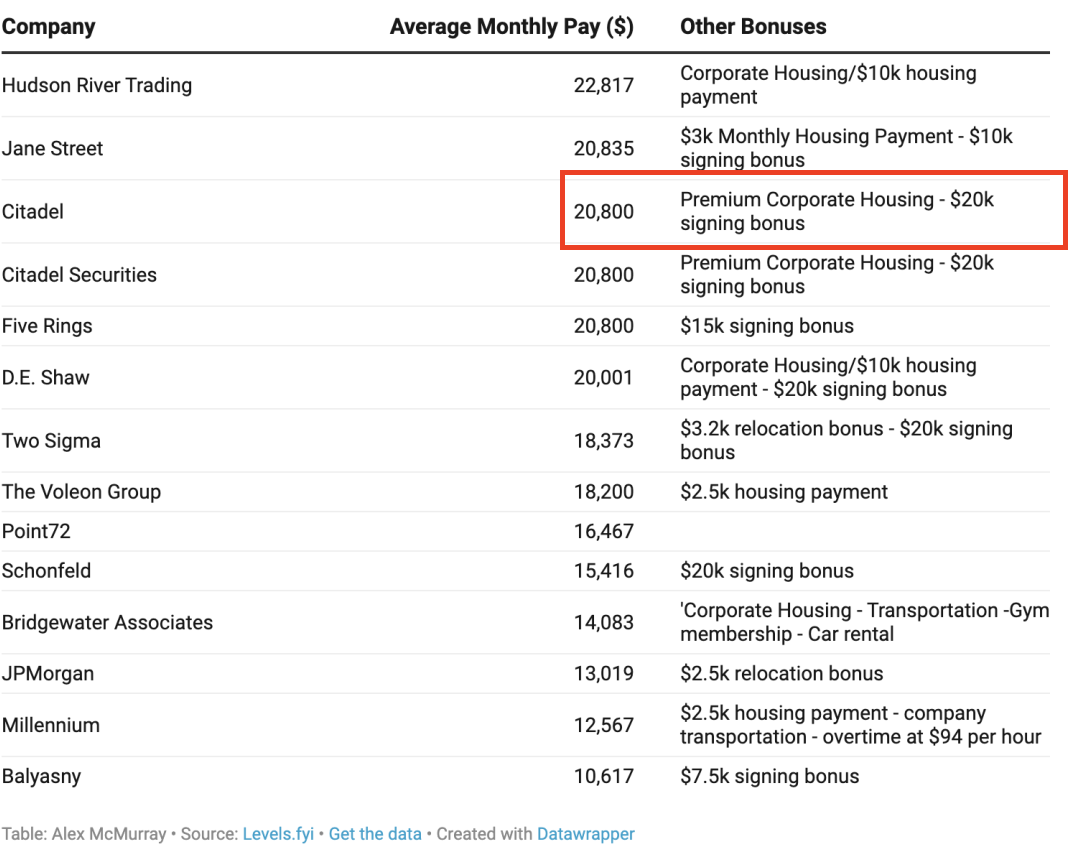Viewport: 1072px width, 846px height.
Task: Select Millennium's pay value 12,567
Action: pyautogui.click(x=603, y=725)
